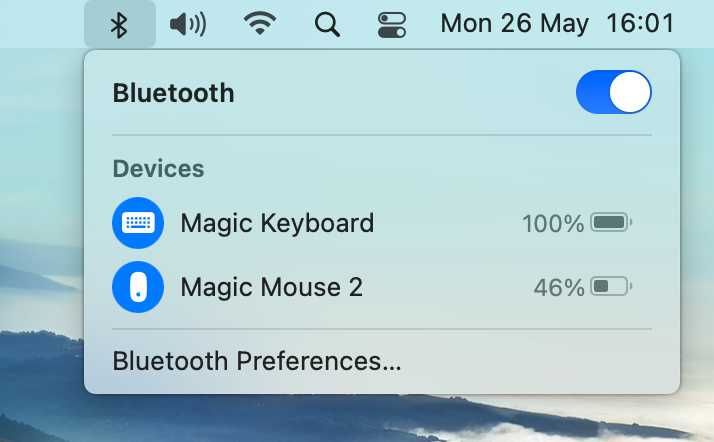Viewport: 714px width, 442px height.
Task: Open the Wi-Fi status menu
Action: tap(260, 24)
